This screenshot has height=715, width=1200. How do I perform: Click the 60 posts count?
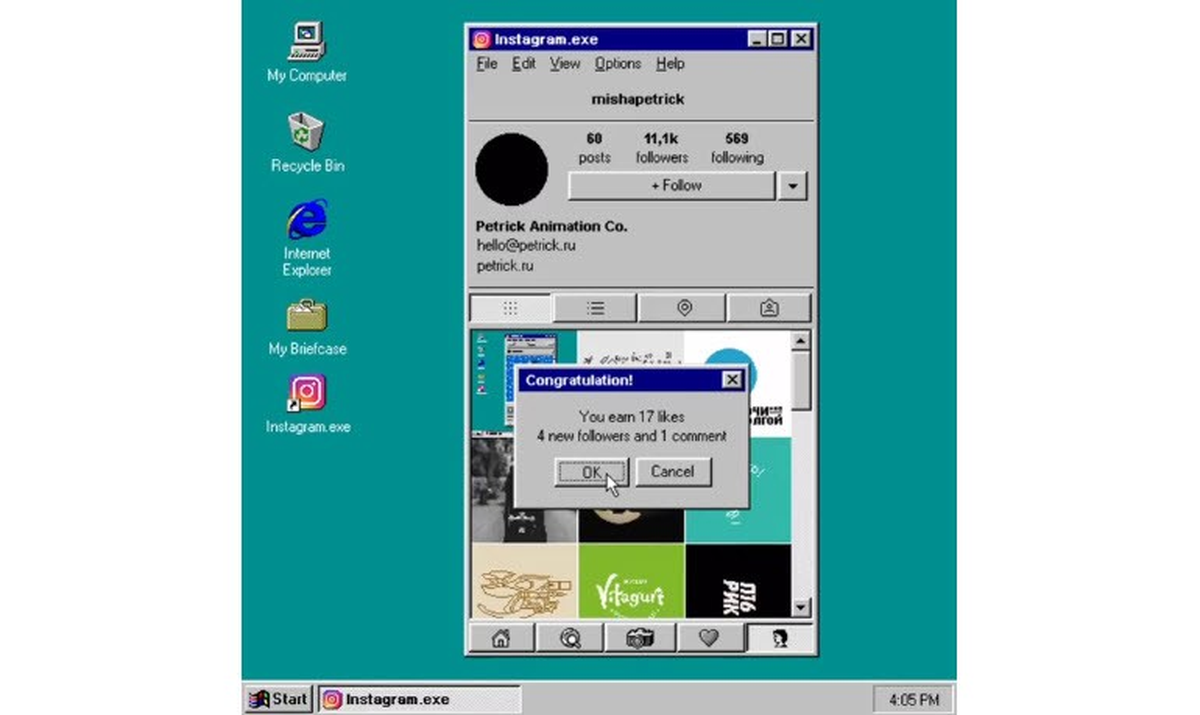click(594, 148)
